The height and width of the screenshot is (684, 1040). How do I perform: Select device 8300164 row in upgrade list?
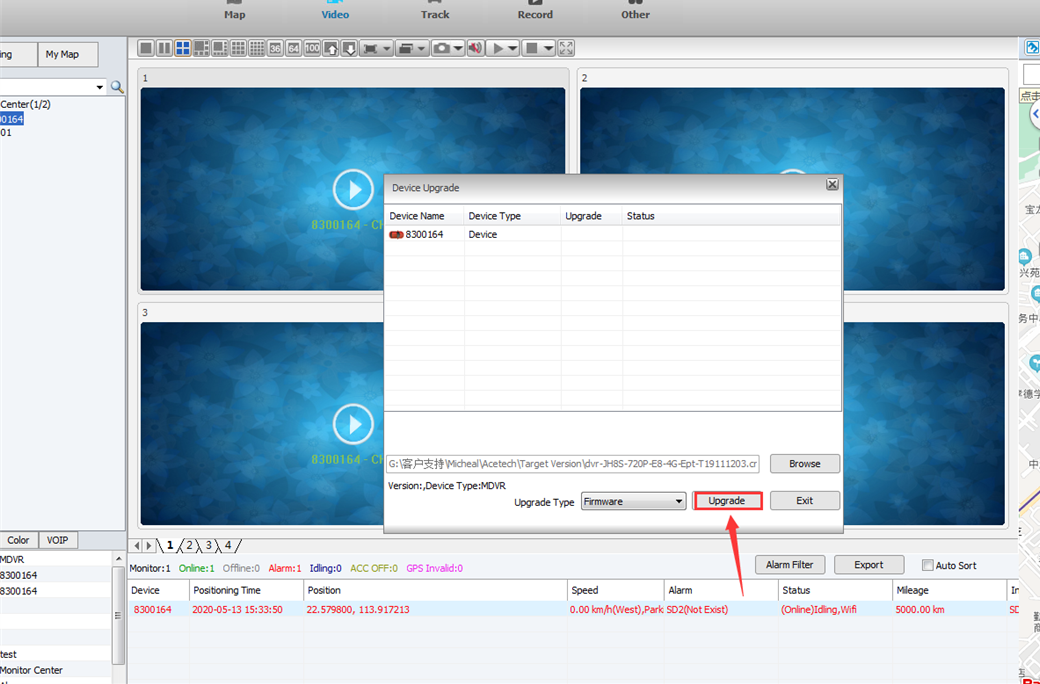coord(613,234)
